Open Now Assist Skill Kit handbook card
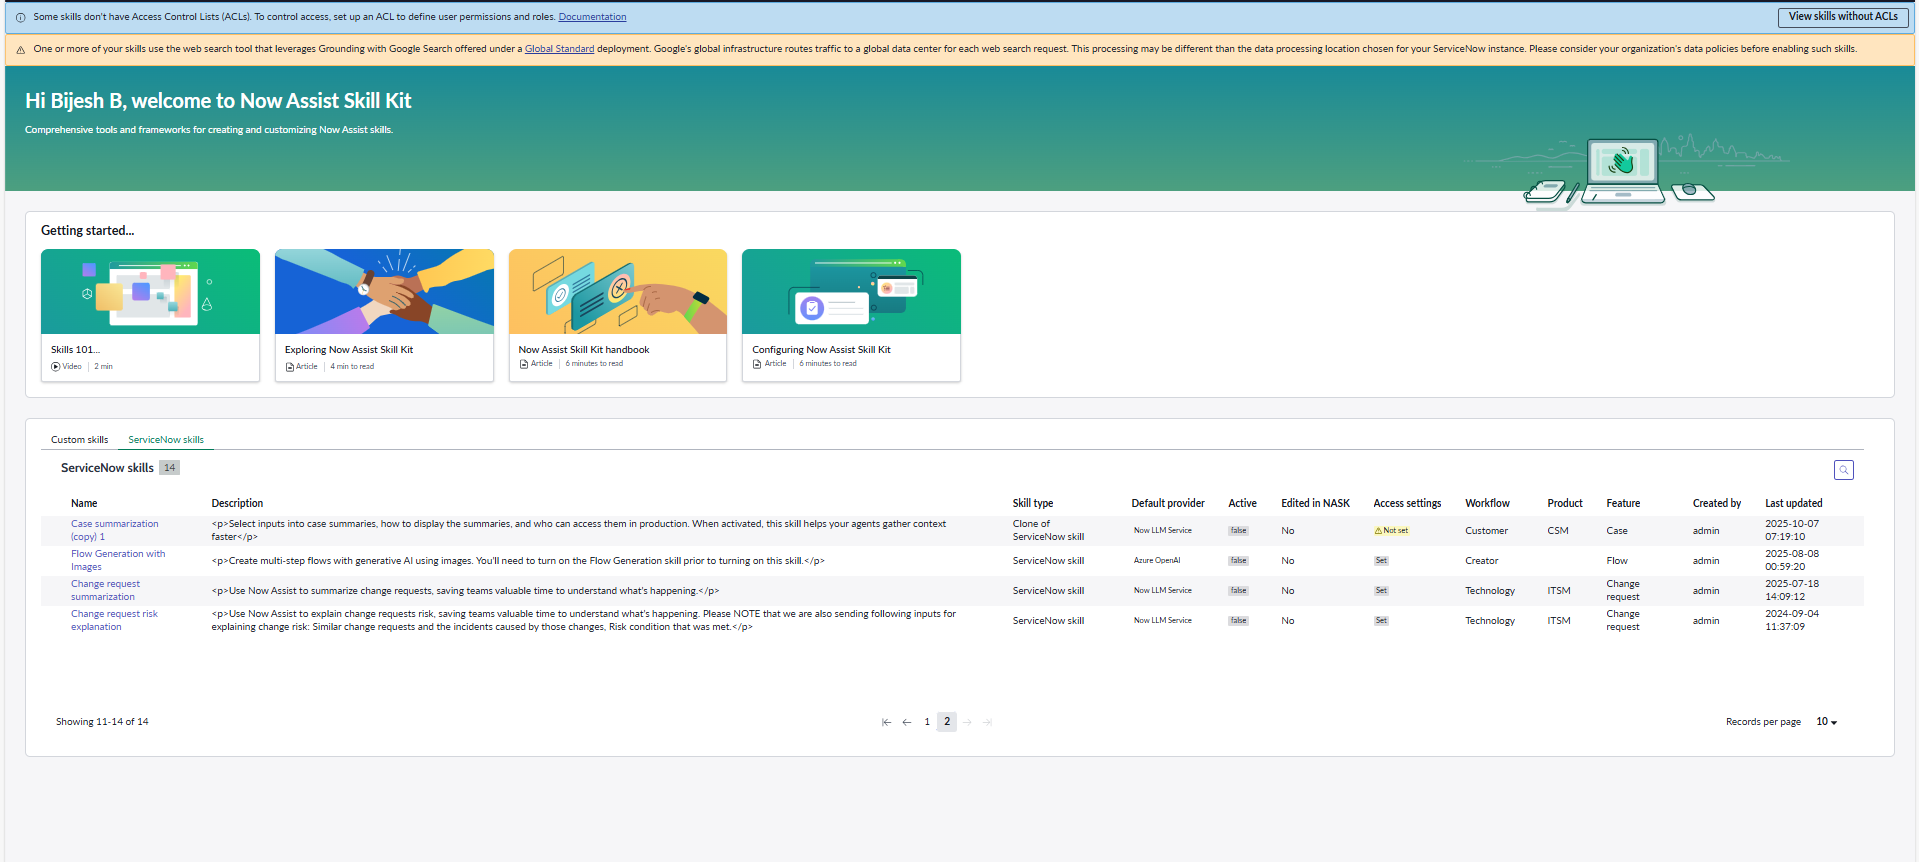This screenshot has width=1919, height=862. click(618, 315)
